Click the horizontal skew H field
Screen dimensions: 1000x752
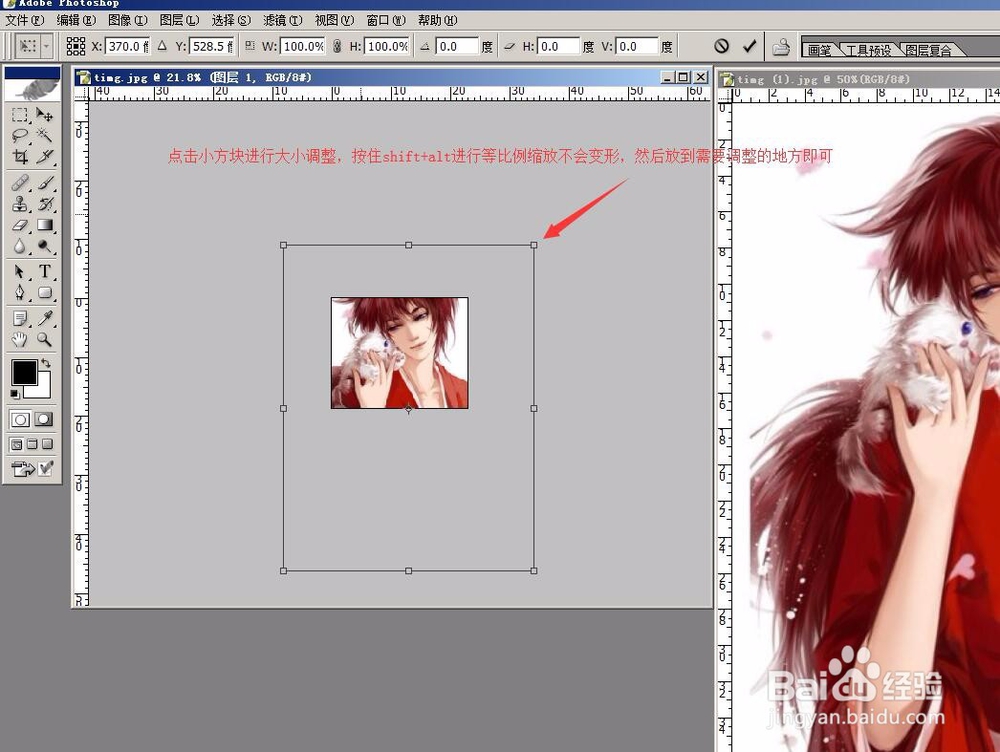coord(558,47)
